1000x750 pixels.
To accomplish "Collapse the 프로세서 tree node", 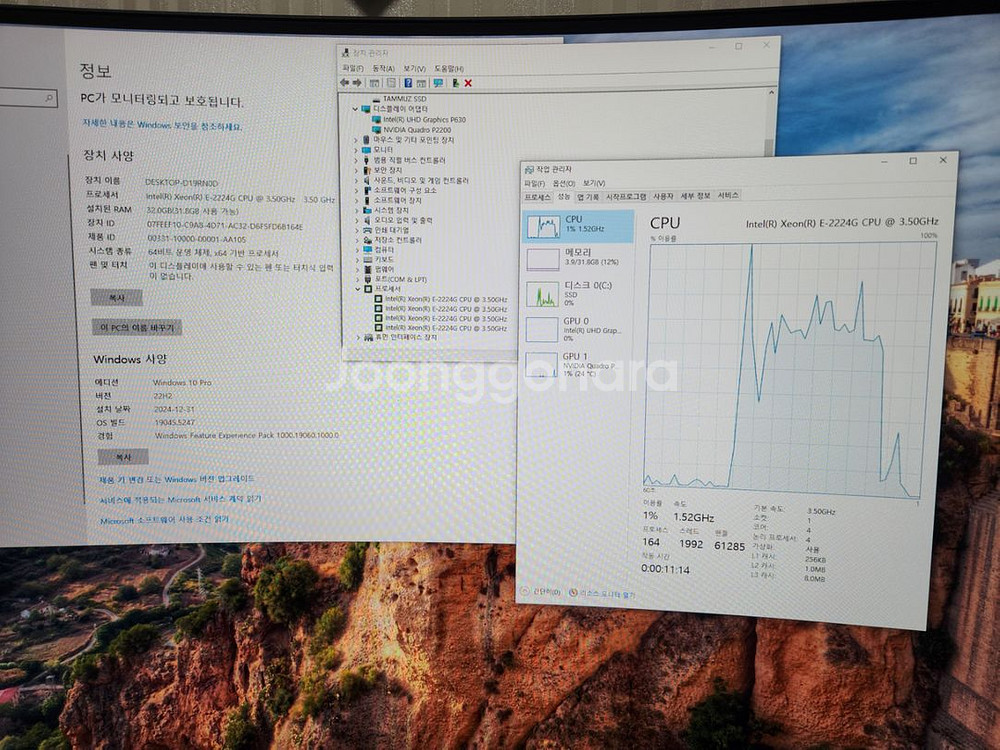I will (358, 289).
